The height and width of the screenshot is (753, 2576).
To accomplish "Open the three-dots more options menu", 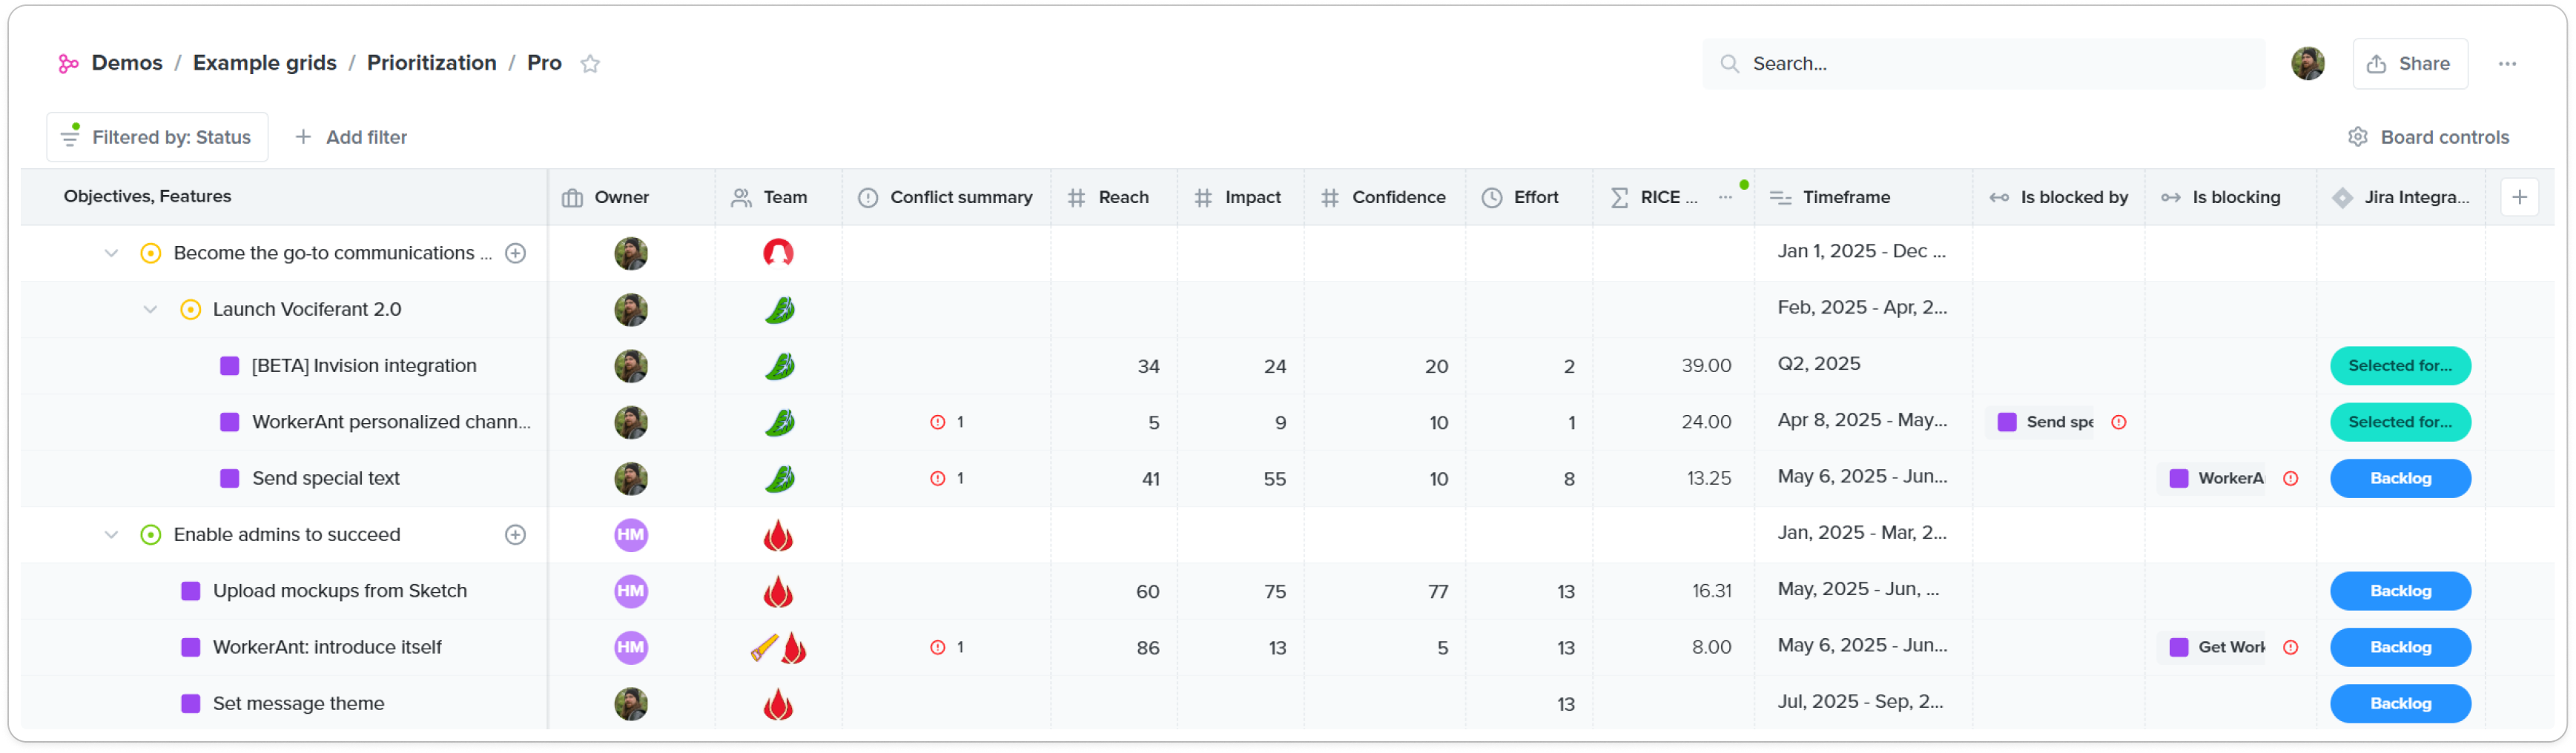I will [2507, 63].
